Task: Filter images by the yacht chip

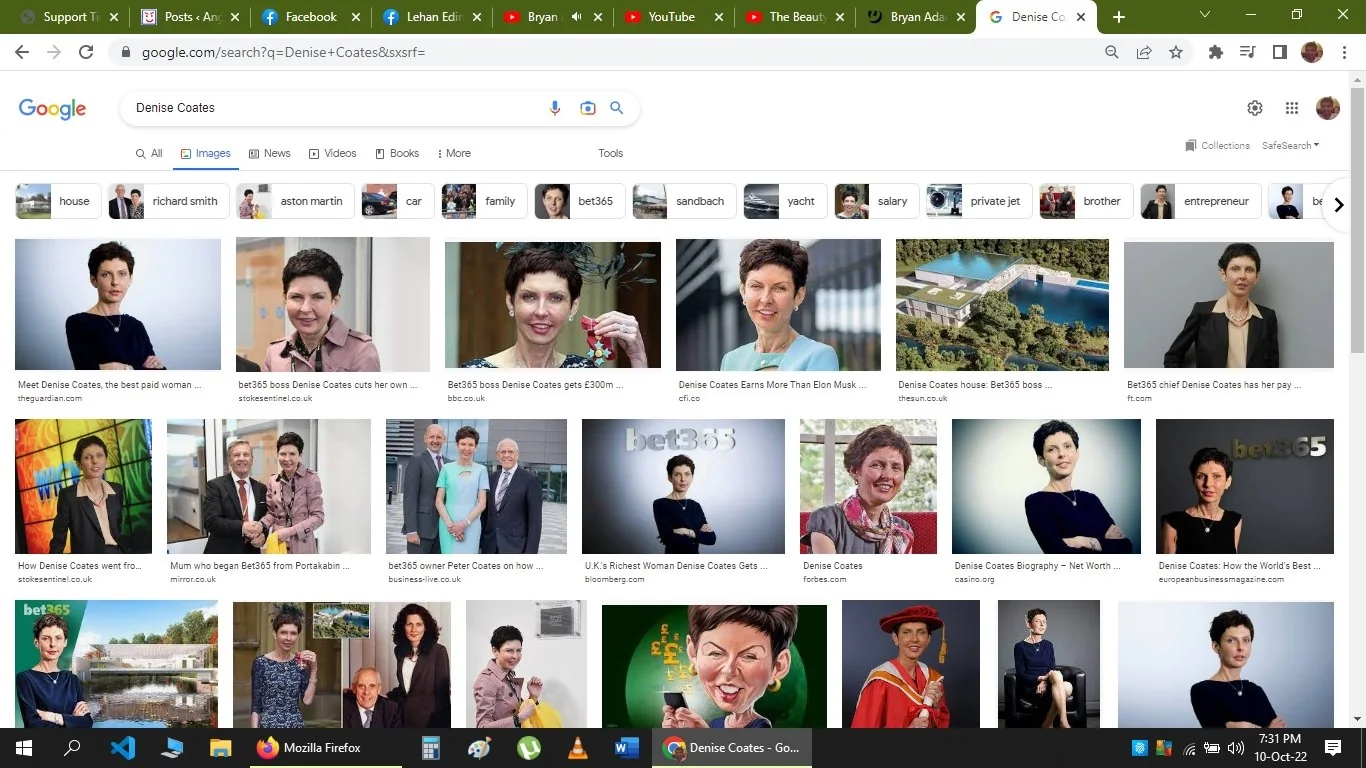Action: (x=784, y=201)
